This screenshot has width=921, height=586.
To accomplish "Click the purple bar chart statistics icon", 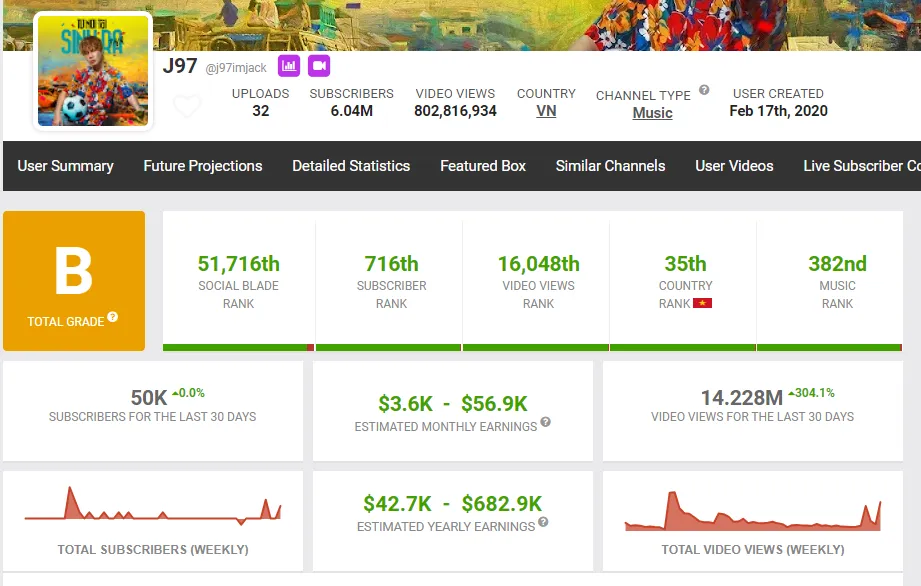I will (289, 66).
